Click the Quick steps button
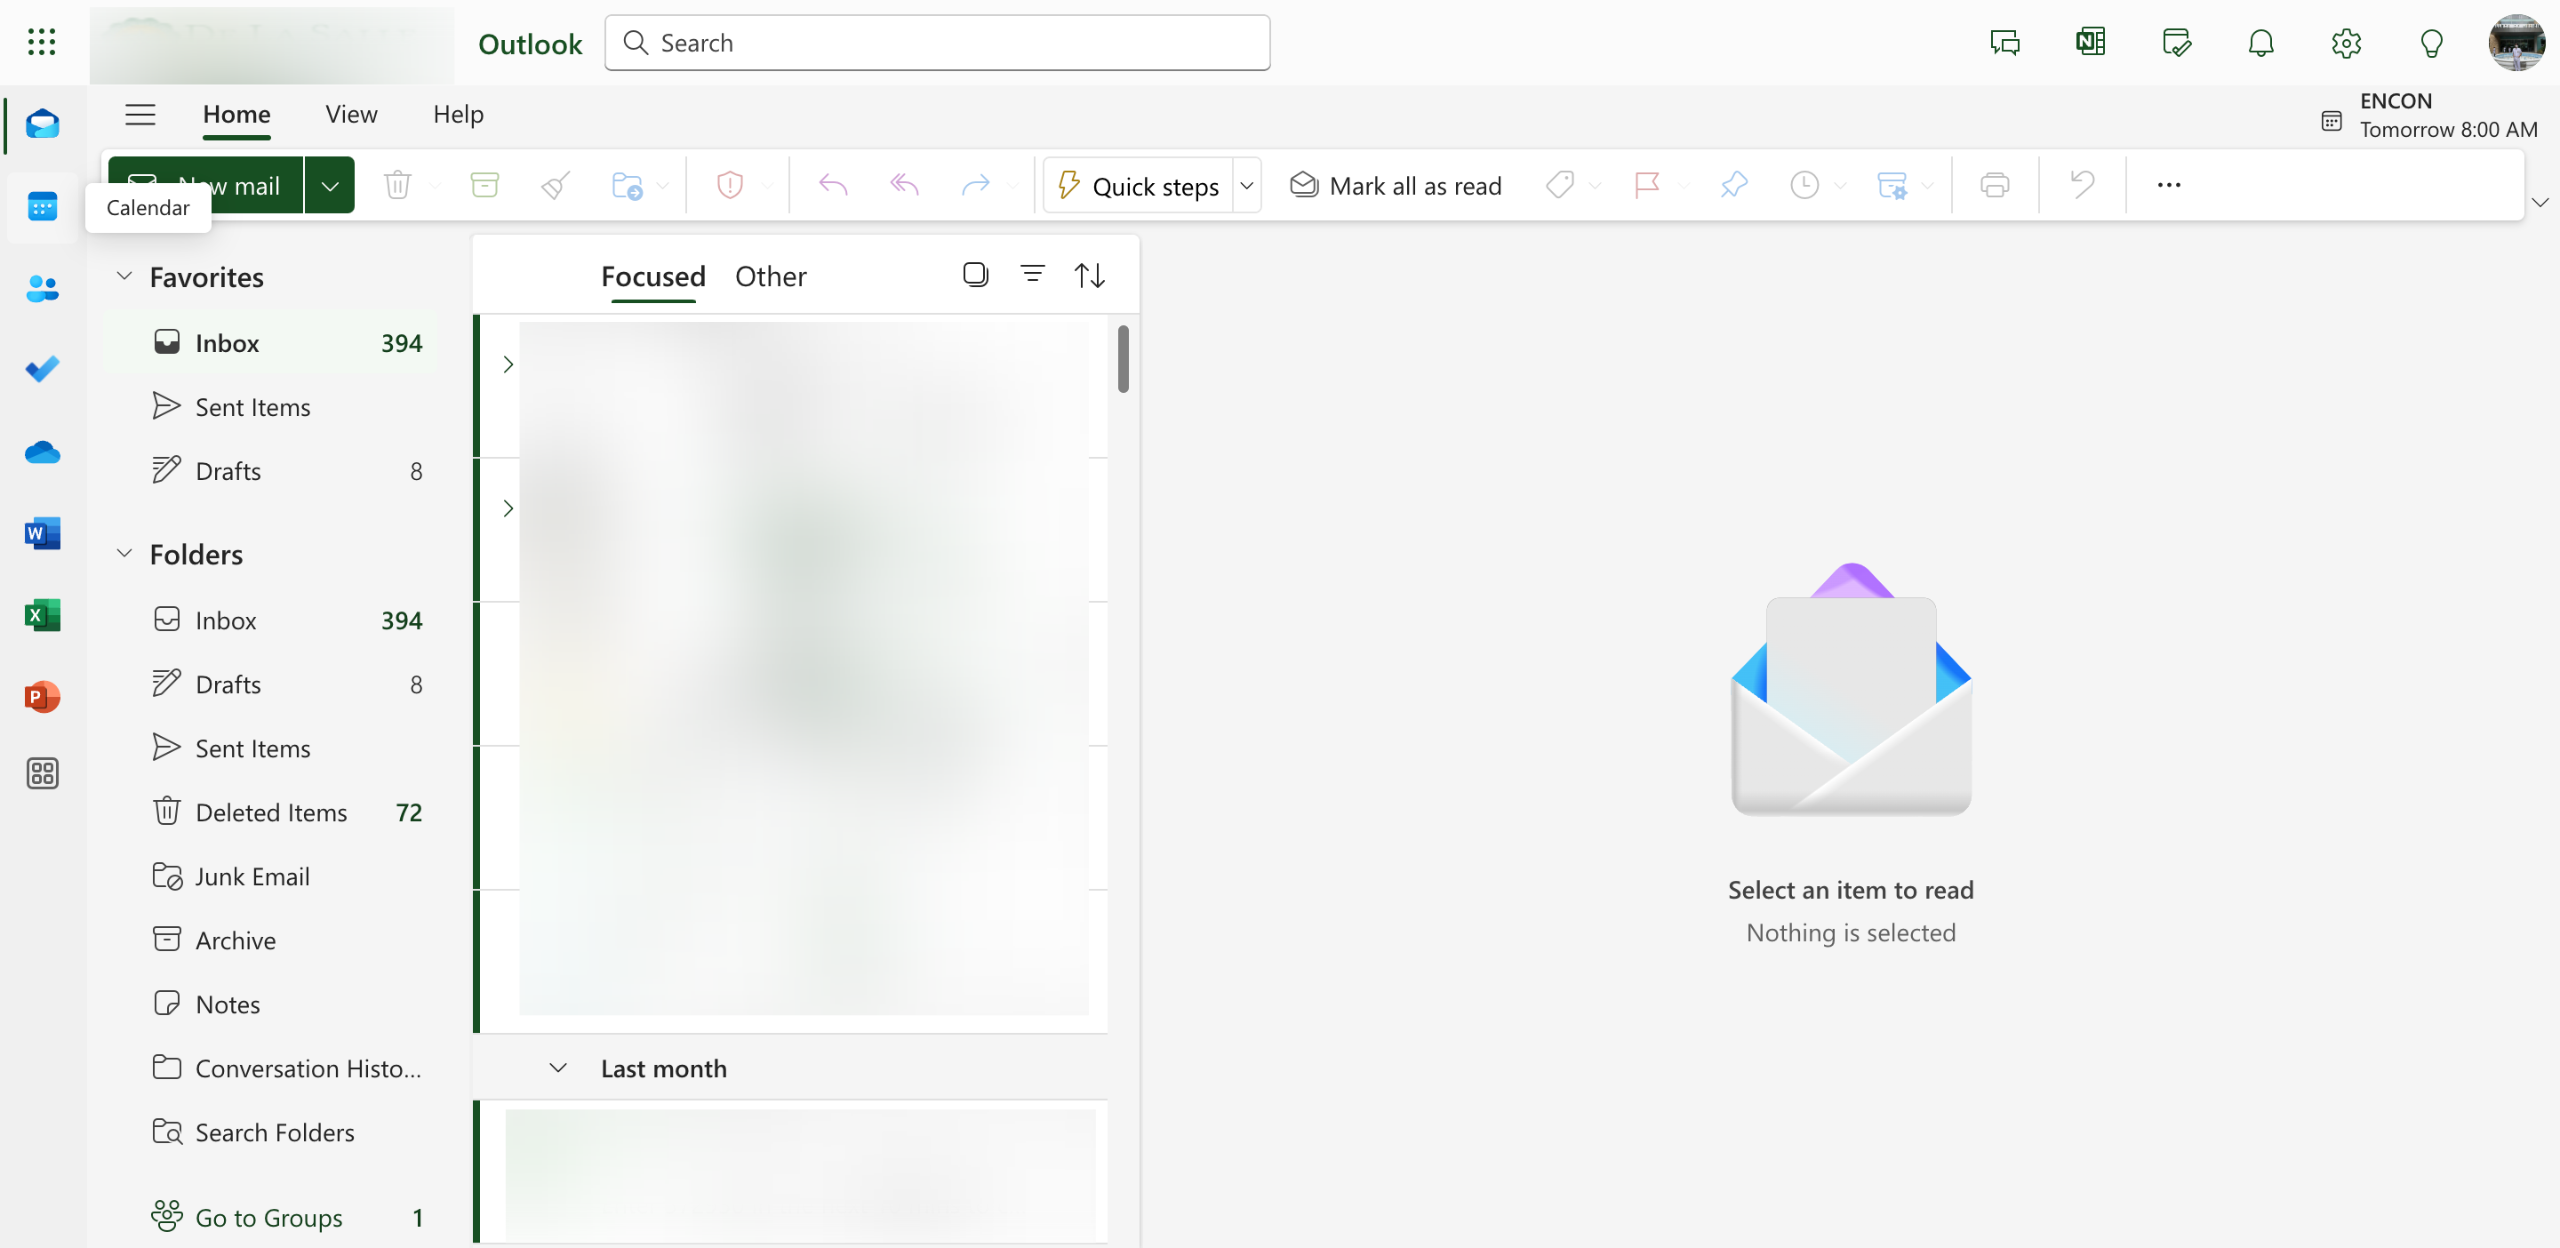 [x=1139, y=185]
